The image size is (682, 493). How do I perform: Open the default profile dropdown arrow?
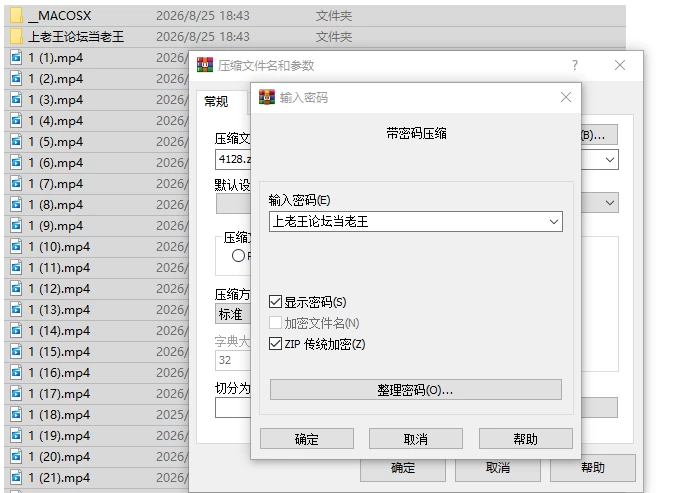(610, 203)
